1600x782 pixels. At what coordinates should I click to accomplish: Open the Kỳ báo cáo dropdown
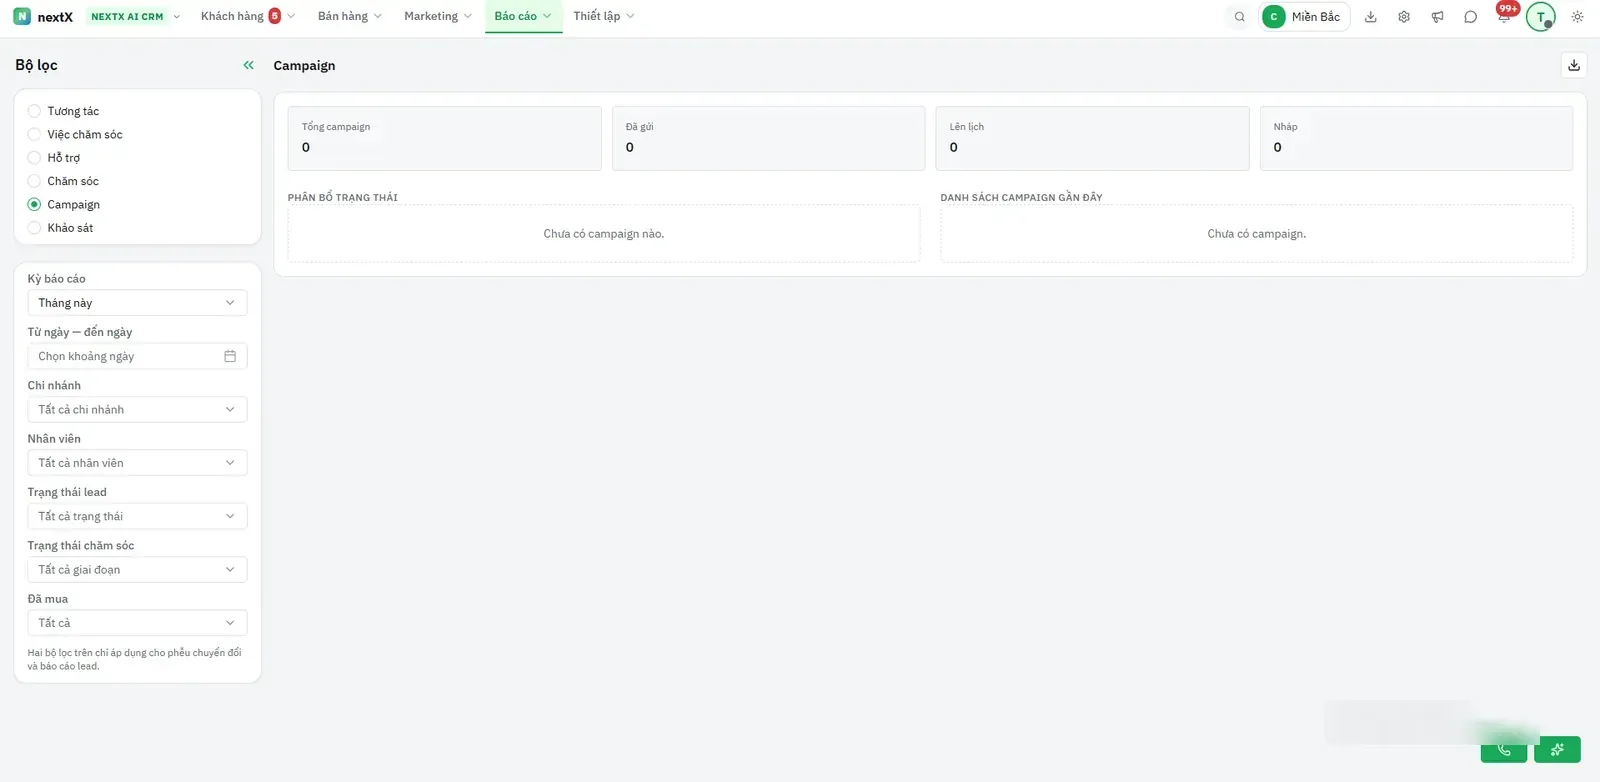(x=137, y=303)
